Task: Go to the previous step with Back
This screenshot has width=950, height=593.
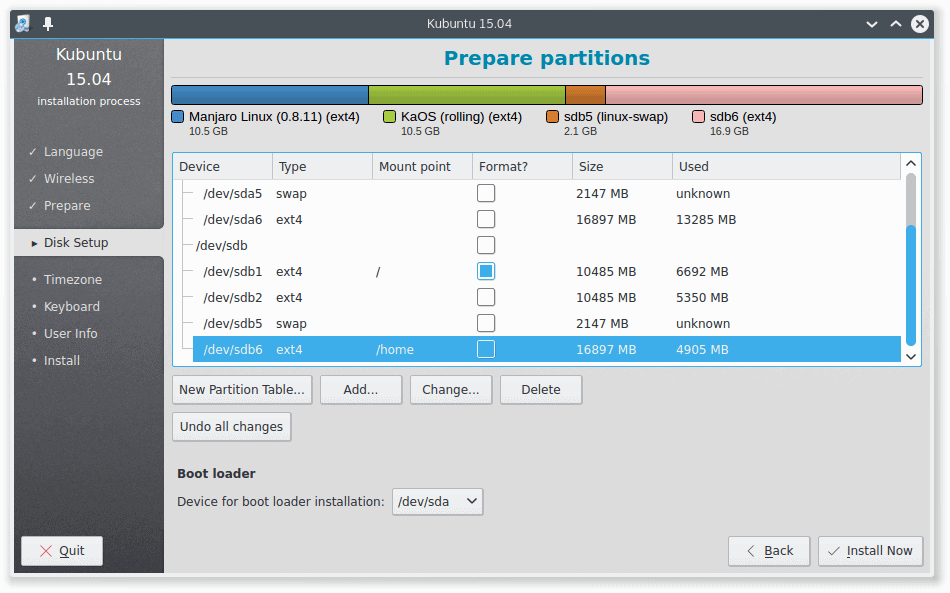Action: tap(769, 551)
